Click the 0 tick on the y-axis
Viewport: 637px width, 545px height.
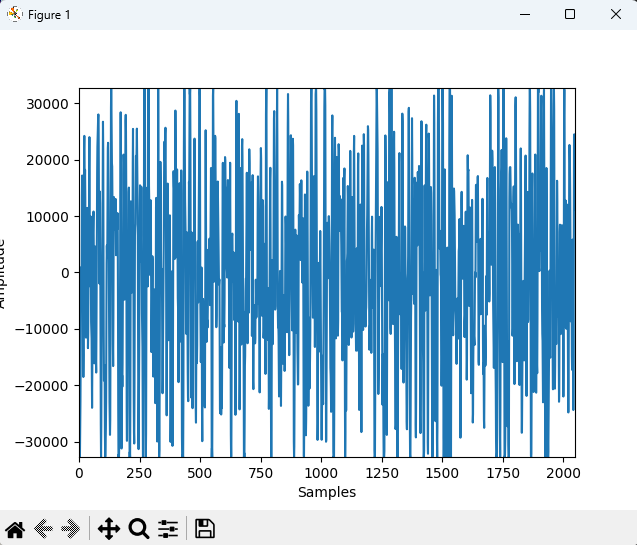tap(64, 273)
